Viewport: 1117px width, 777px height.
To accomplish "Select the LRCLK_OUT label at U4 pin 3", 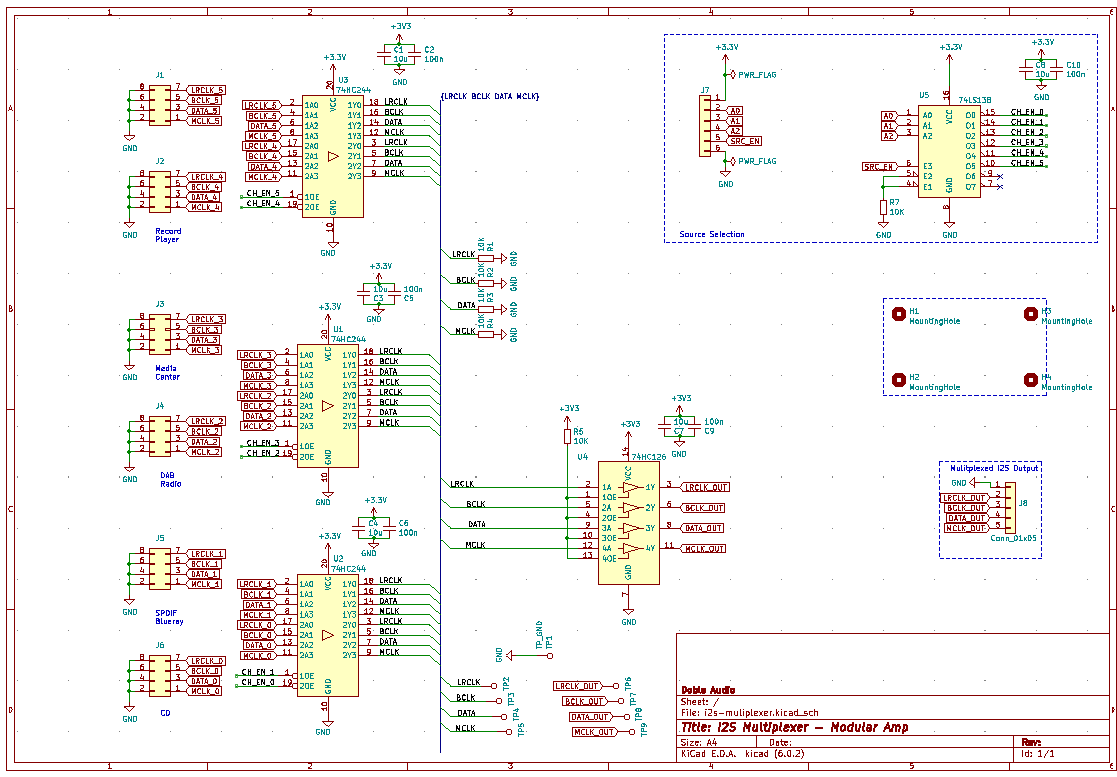I will pos(705,487).
